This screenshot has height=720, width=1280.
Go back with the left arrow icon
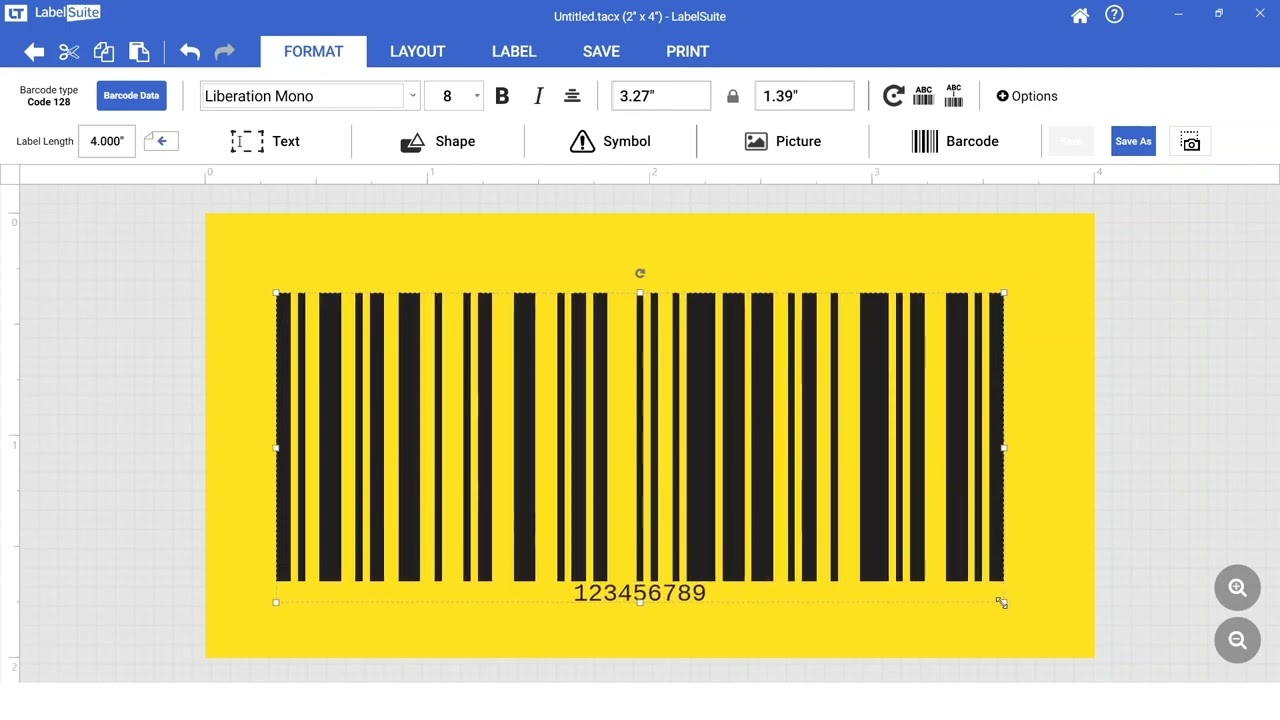(x=34, y=52)
